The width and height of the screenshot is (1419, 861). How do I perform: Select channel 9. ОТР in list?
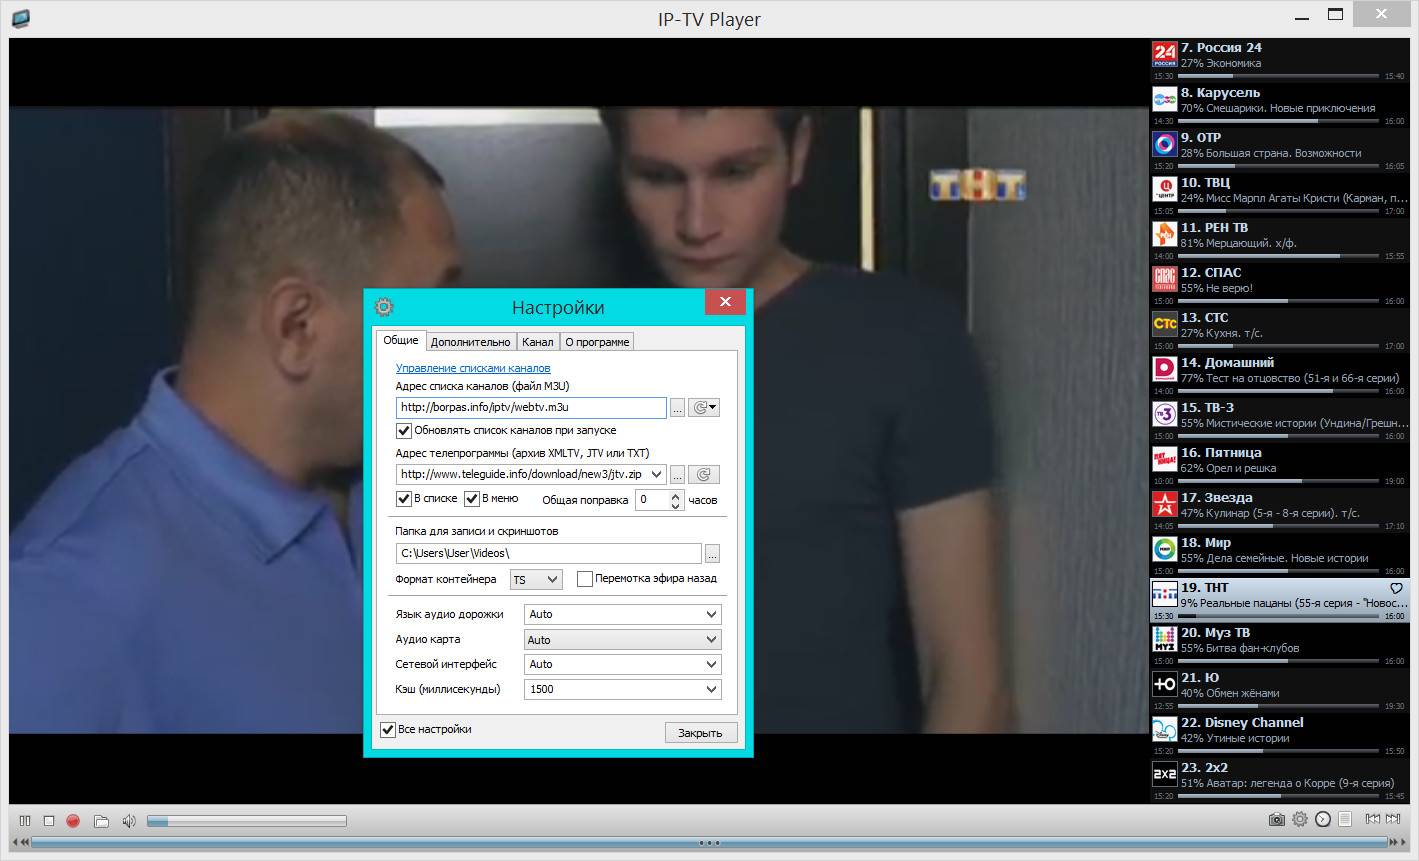(x=1279, y=149)
